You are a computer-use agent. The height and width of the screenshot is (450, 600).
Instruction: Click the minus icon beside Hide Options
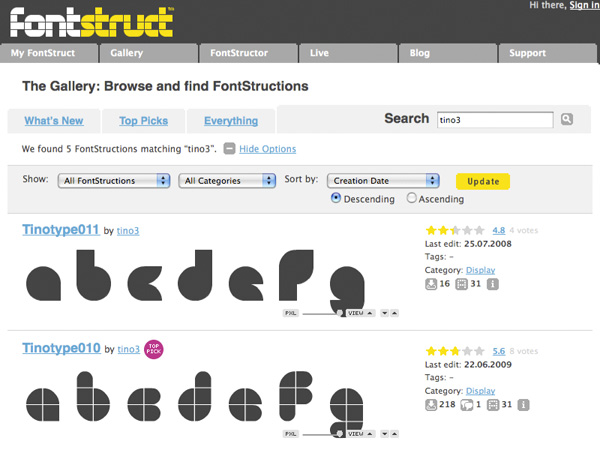tap(229, 148)
